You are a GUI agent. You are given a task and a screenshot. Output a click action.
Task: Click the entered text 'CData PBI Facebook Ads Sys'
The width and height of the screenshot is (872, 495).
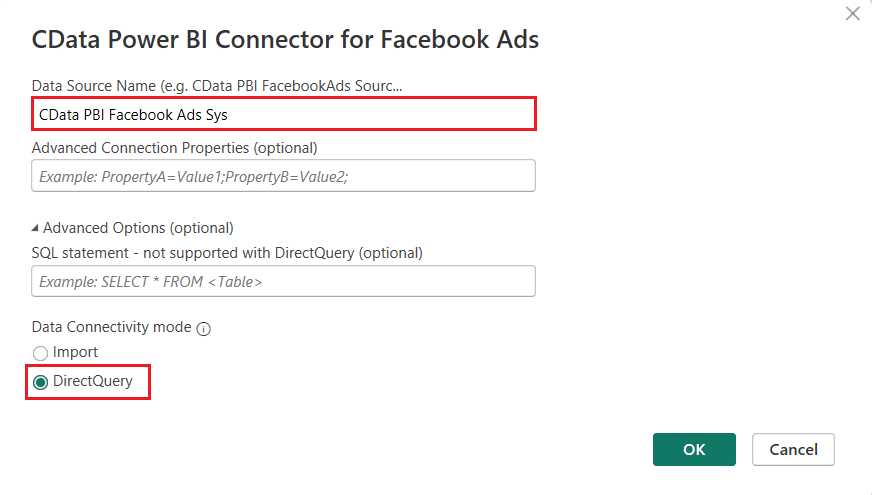coord(133,115)
